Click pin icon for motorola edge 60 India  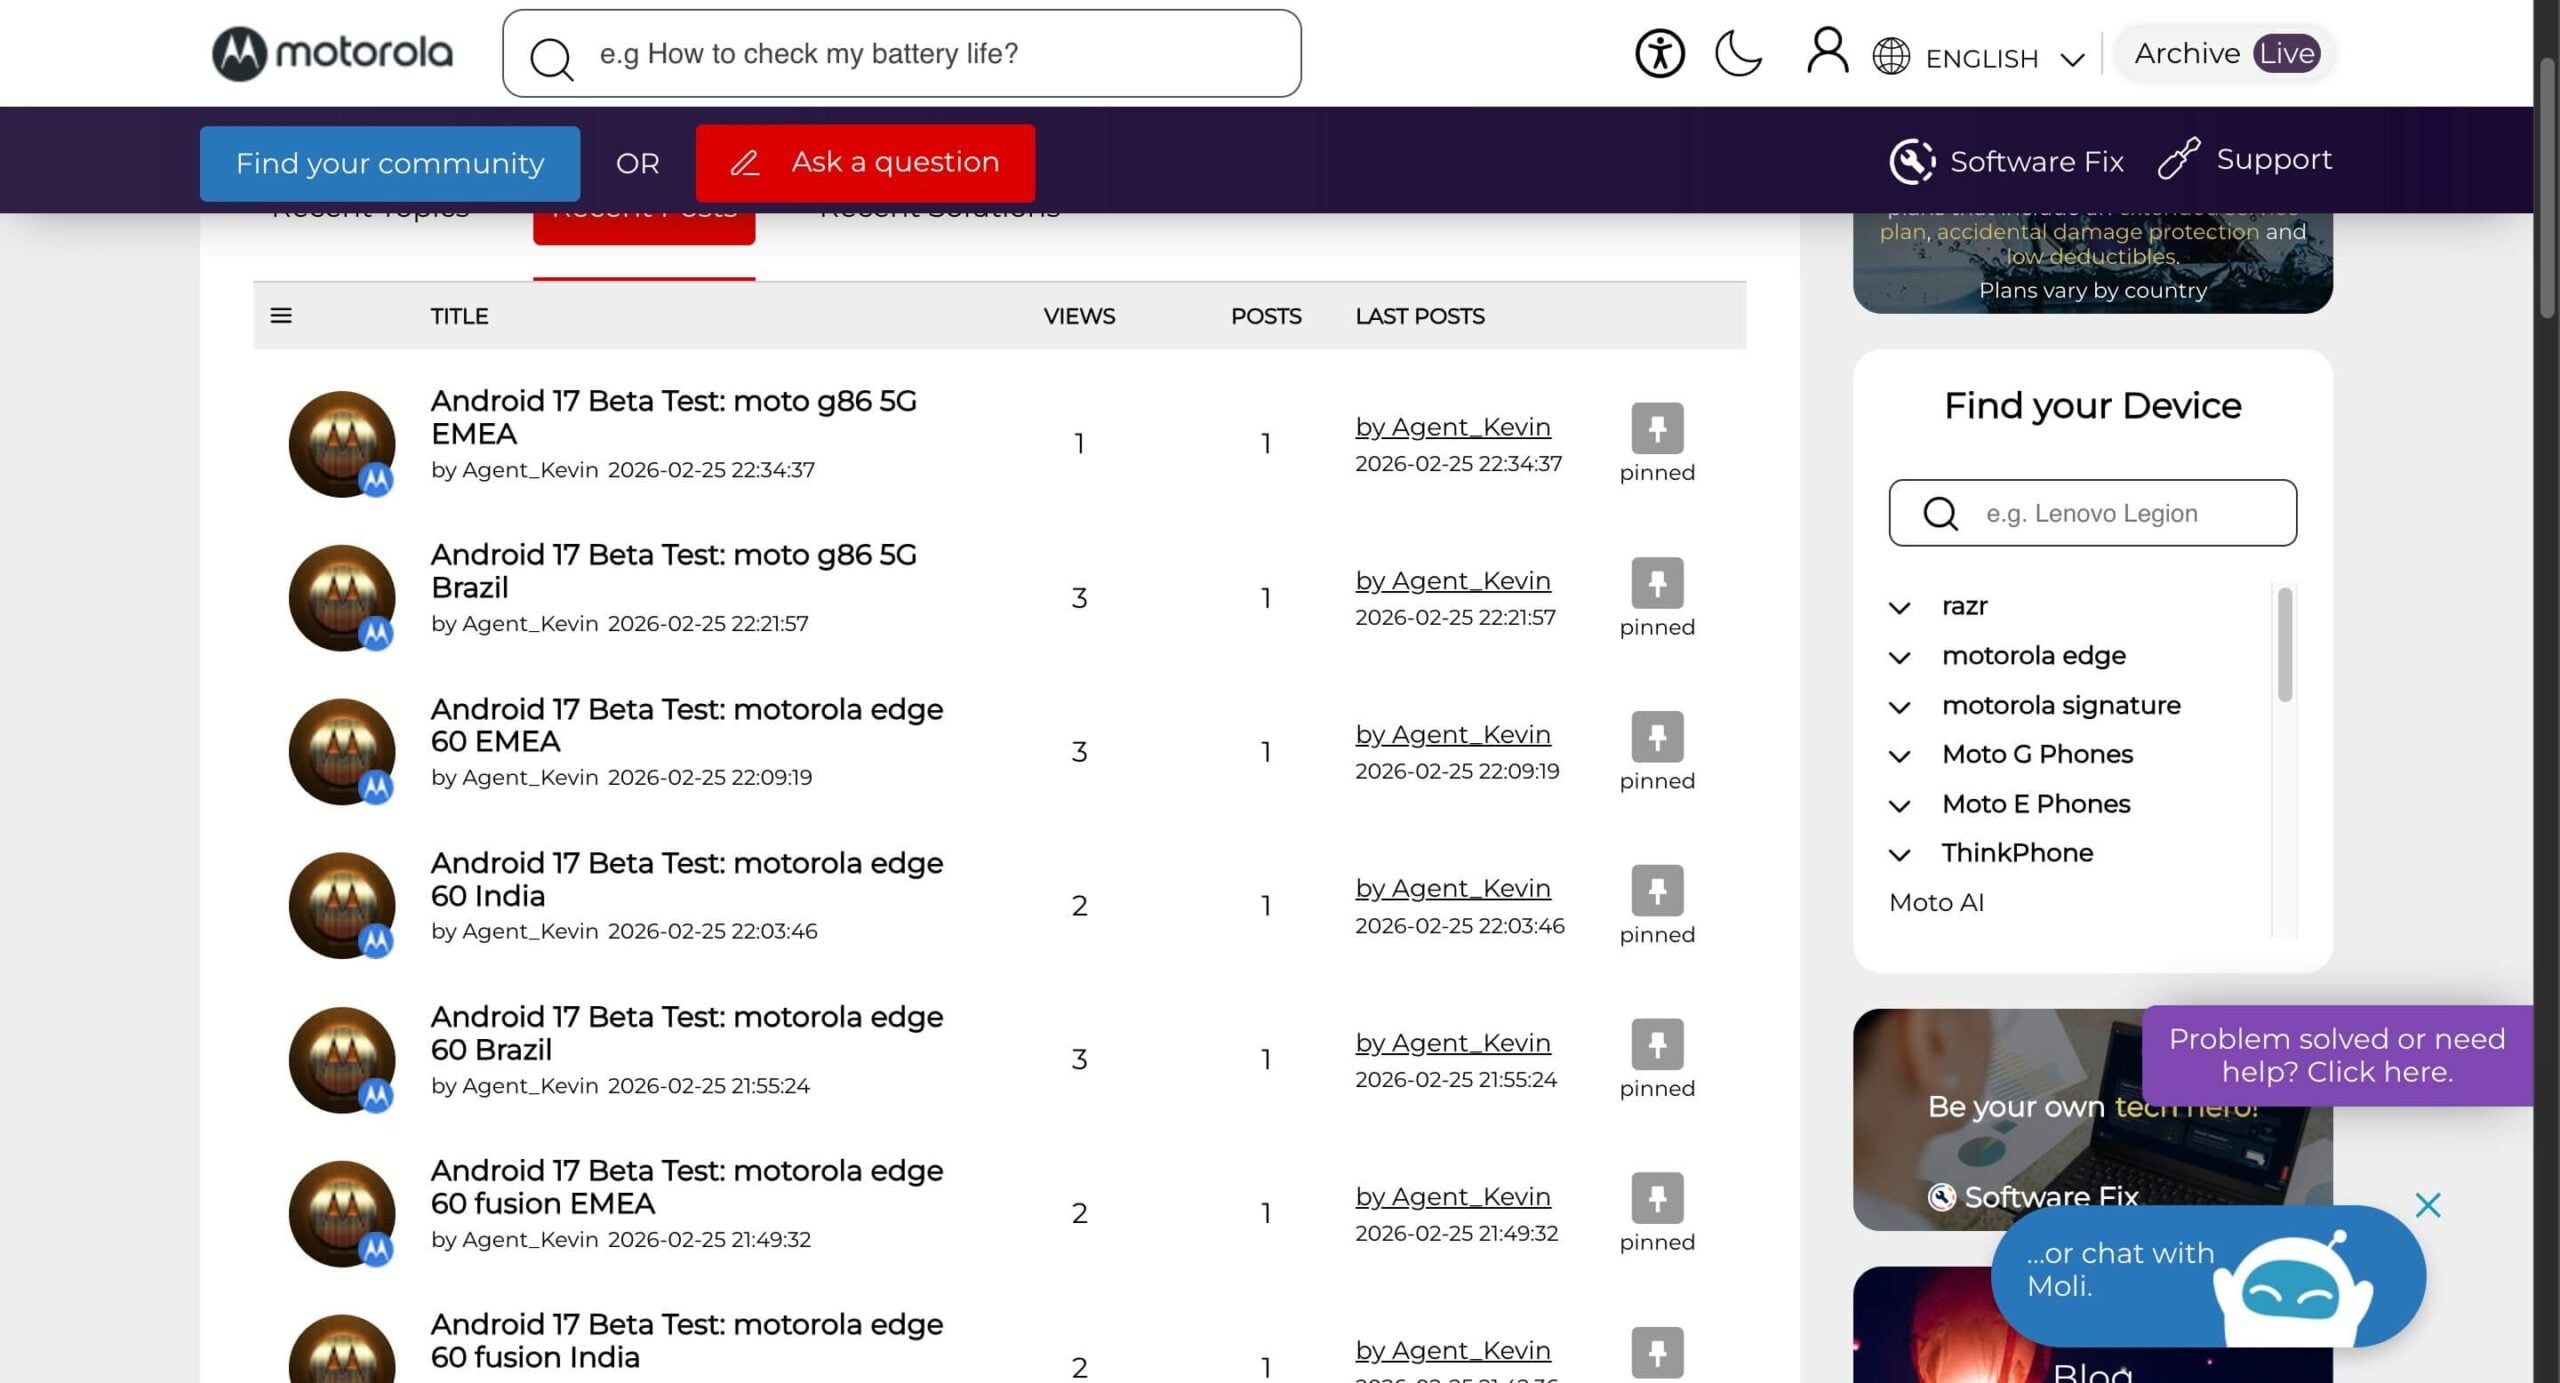pos(1657,891)
